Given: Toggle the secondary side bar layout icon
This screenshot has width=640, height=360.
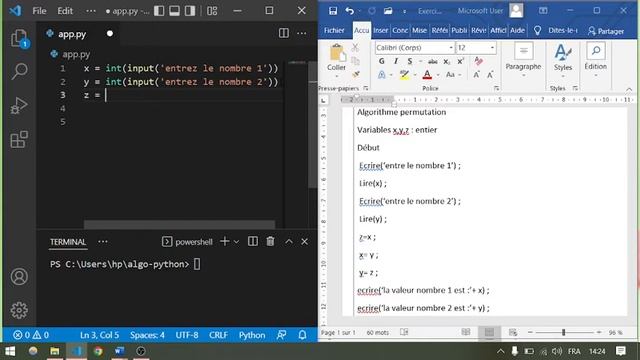Looking at the screenshot, I should point(190,11).
